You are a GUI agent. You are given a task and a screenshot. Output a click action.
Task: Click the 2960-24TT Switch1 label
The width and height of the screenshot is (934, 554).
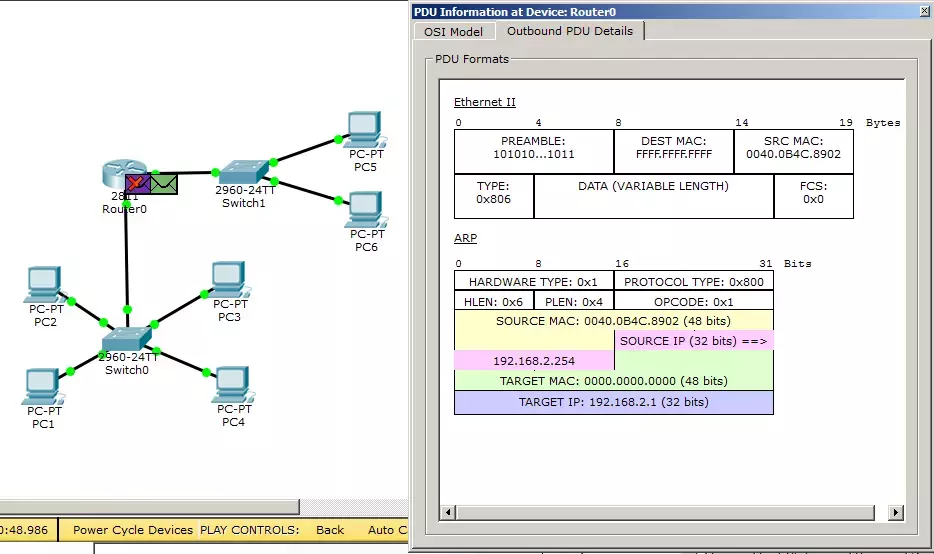pos(245,197)
